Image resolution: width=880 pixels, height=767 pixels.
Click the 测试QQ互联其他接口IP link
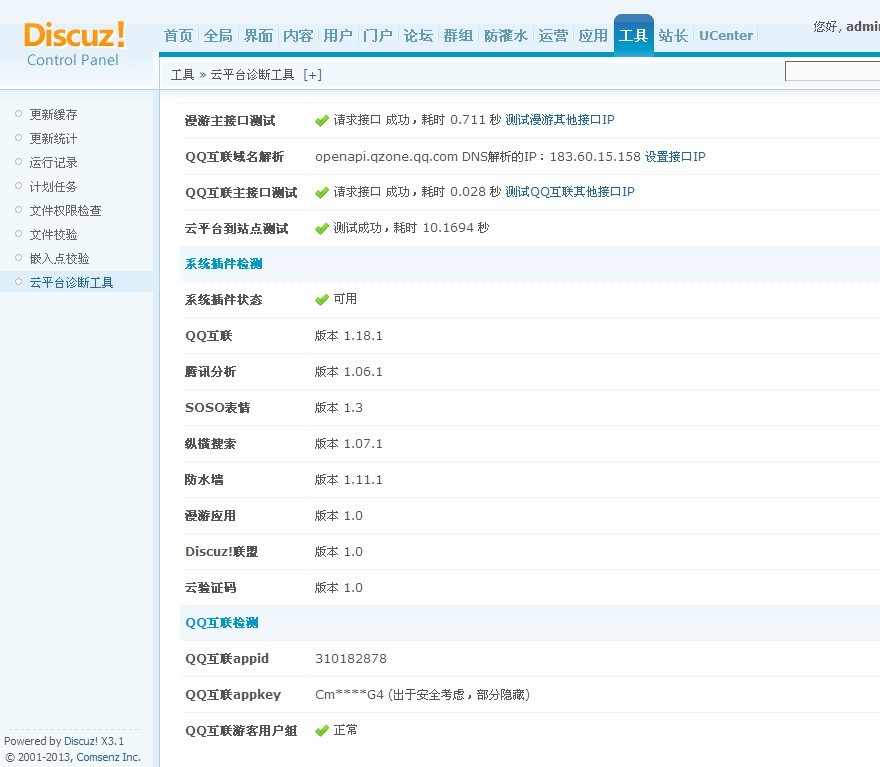point(570,192)
